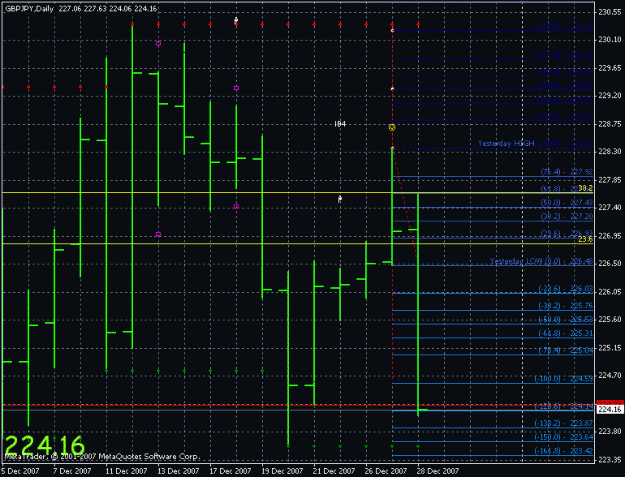625x477 pixels.
Task: Click the 228.30 price axis label
Action: [610, 151]
